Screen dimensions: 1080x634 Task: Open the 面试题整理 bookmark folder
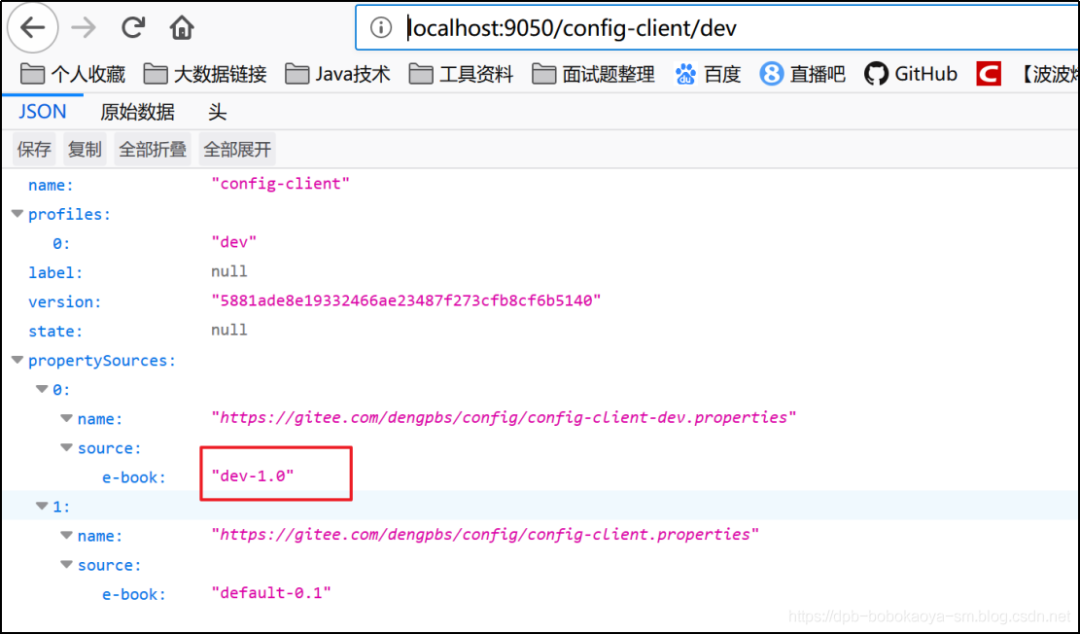pyautogui.click(x=593, y=74)
